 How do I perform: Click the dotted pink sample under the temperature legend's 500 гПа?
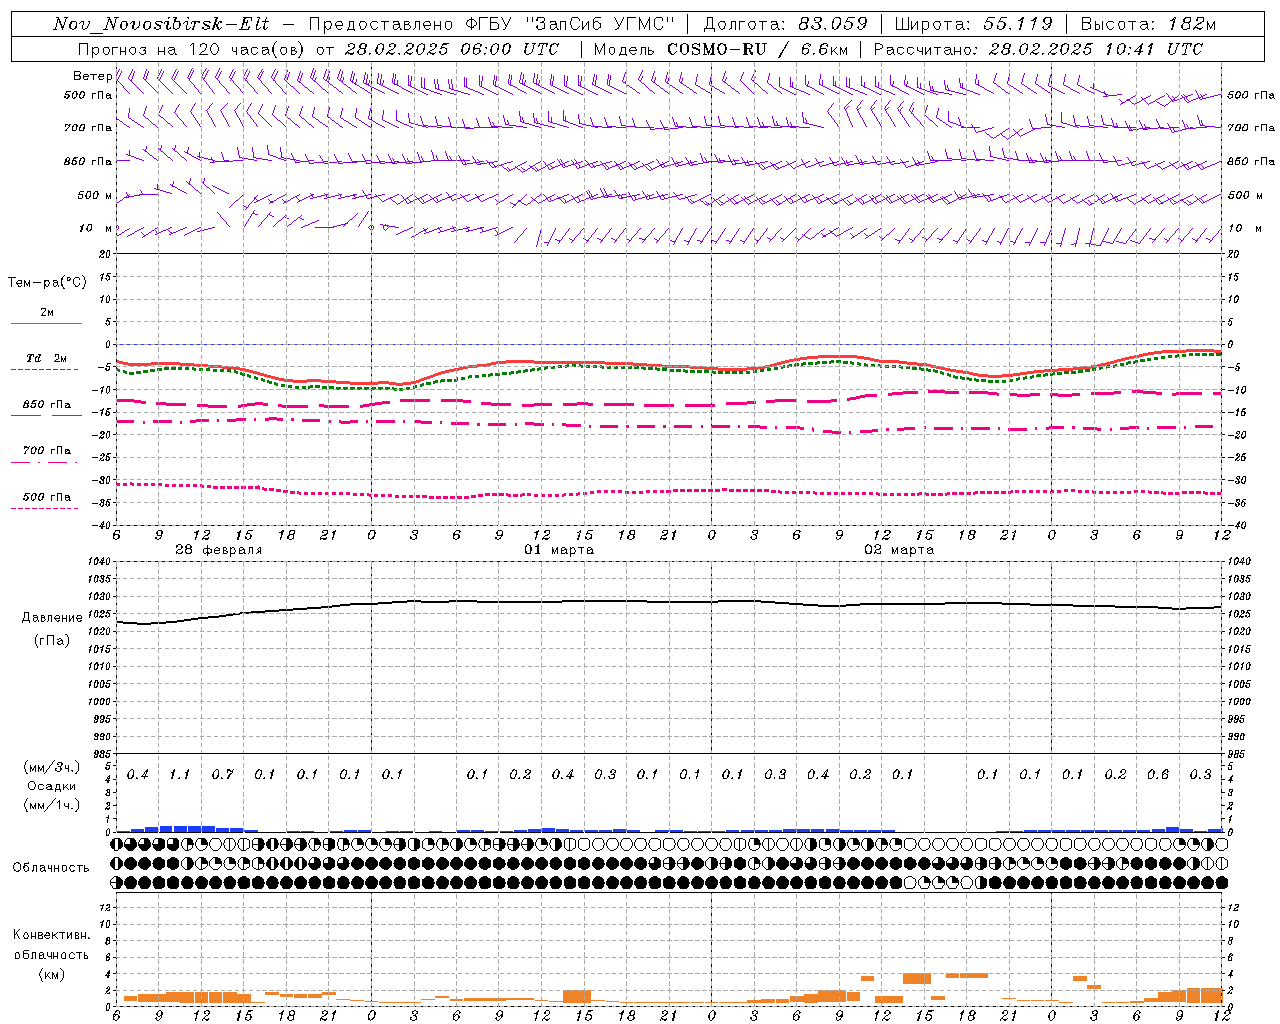46,509
